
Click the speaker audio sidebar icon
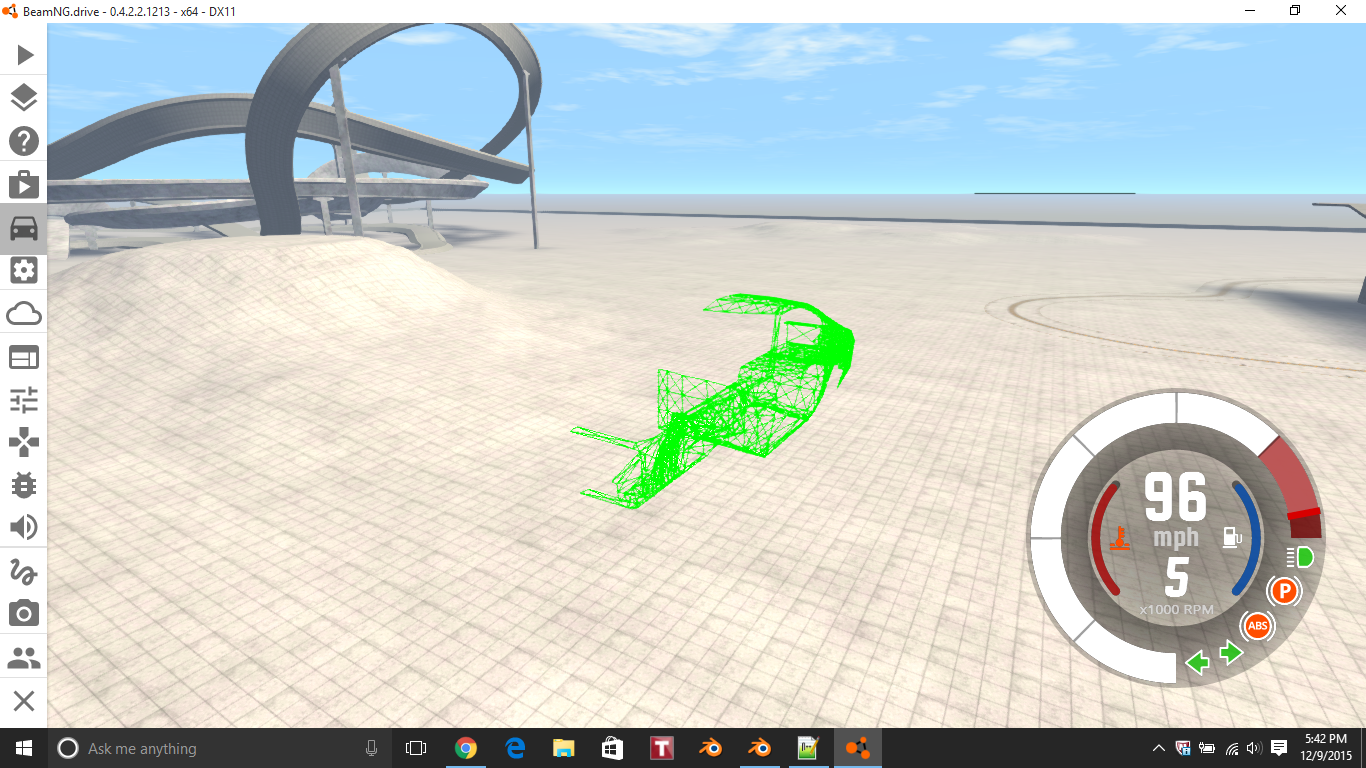[x=24, y=527]
